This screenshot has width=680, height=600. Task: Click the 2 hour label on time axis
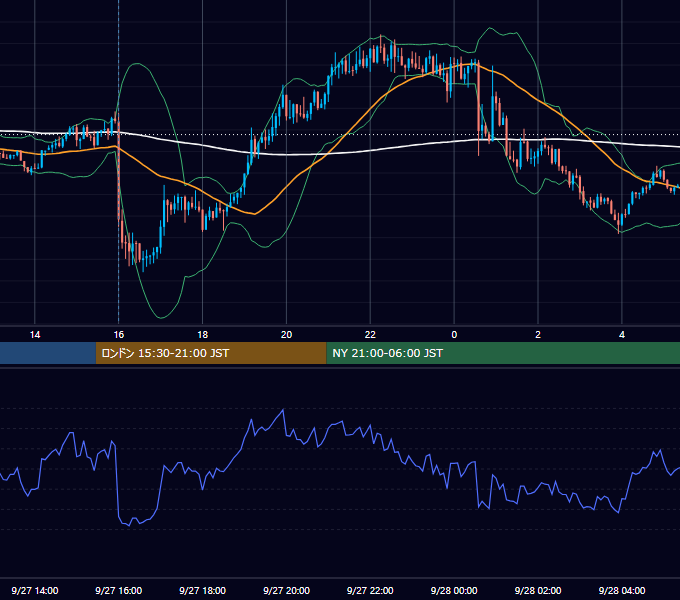[538, 335]
